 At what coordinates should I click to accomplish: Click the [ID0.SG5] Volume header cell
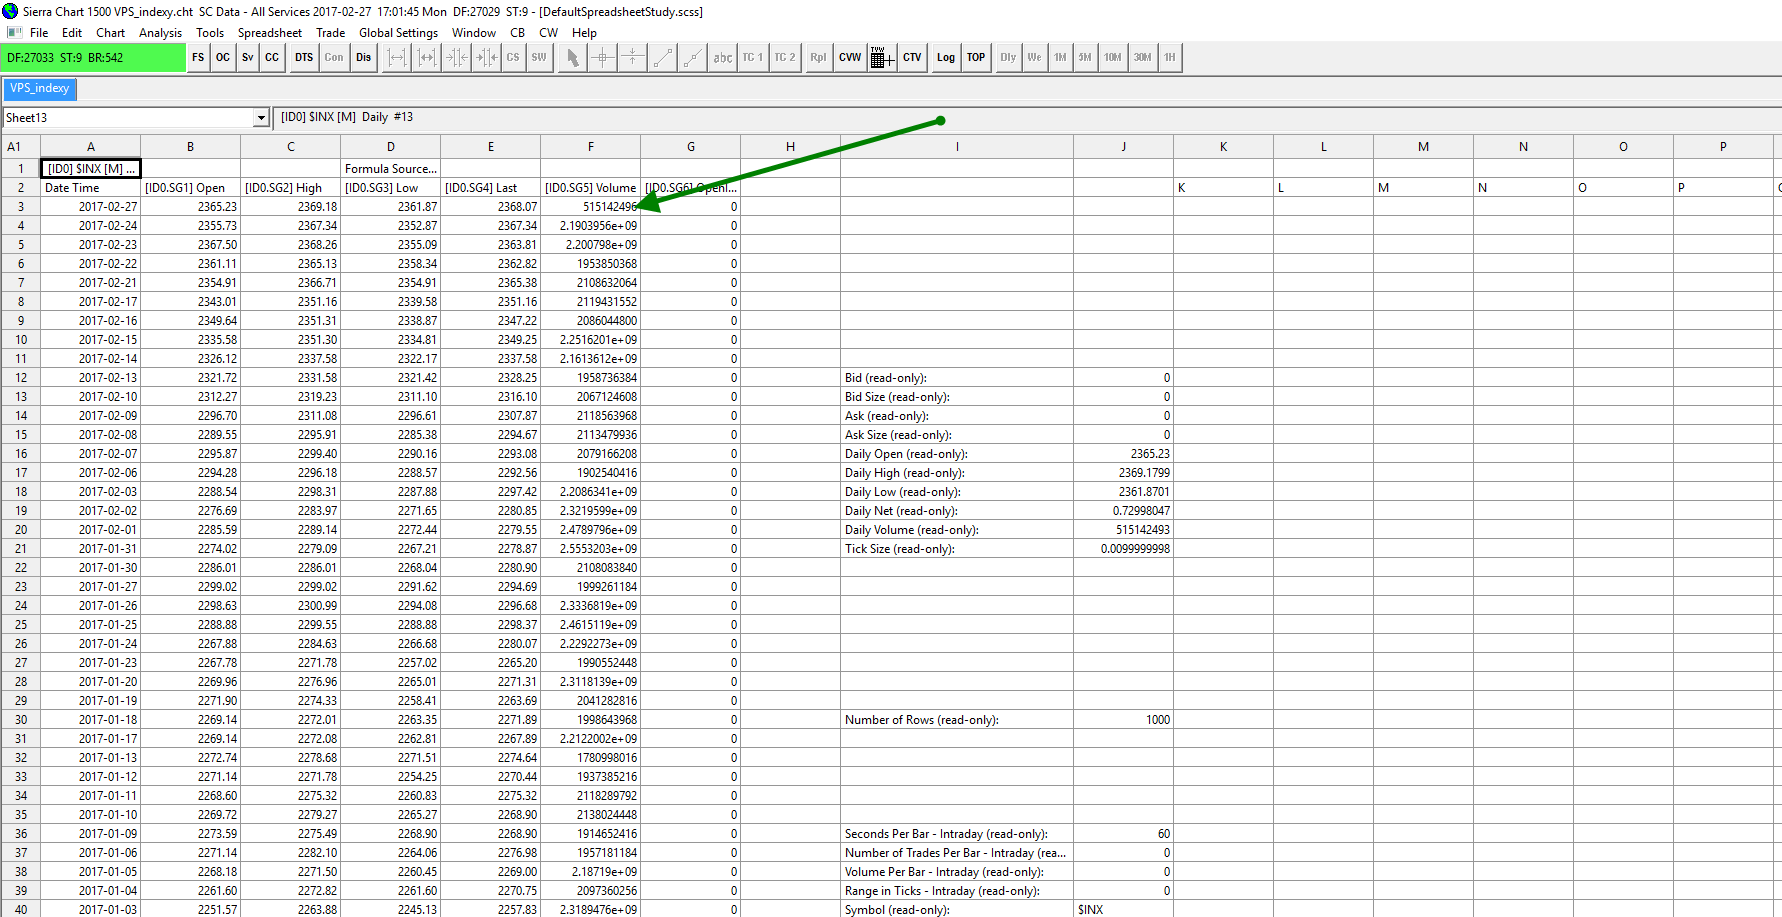click(x=591, y=188)
